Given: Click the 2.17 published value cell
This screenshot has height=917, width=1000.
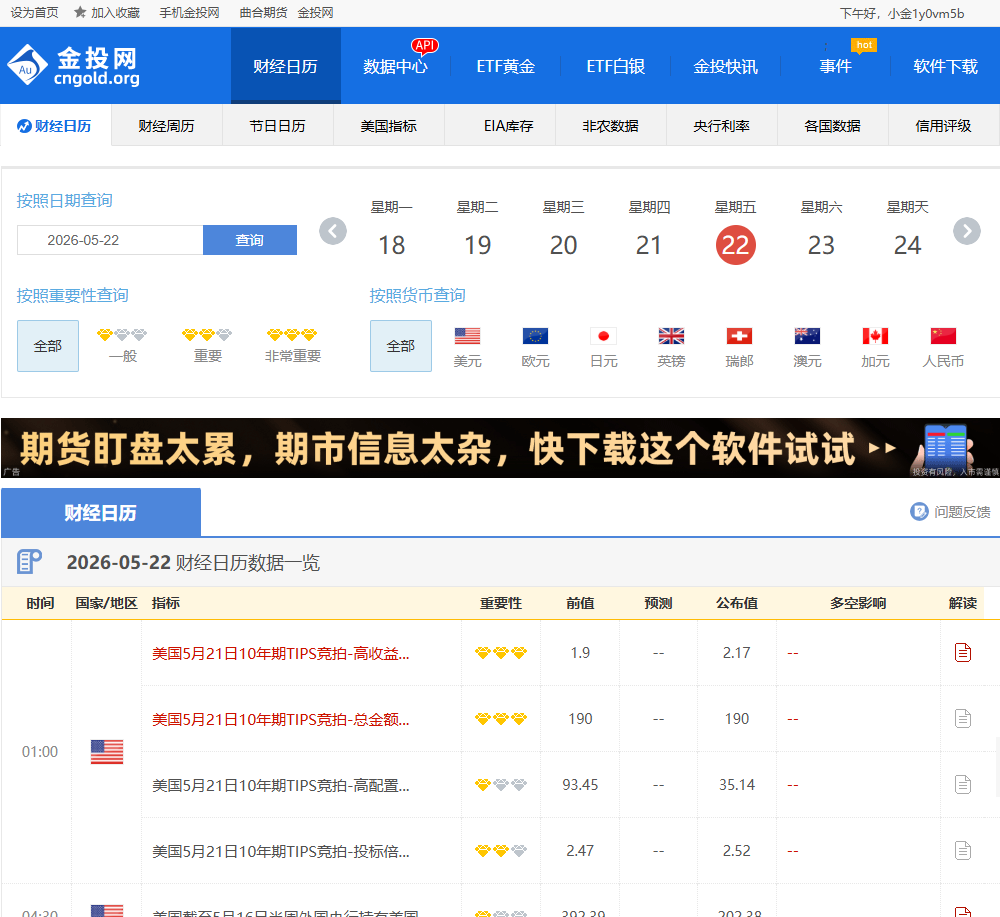Looking at the screenshot, I should [737, 653].
